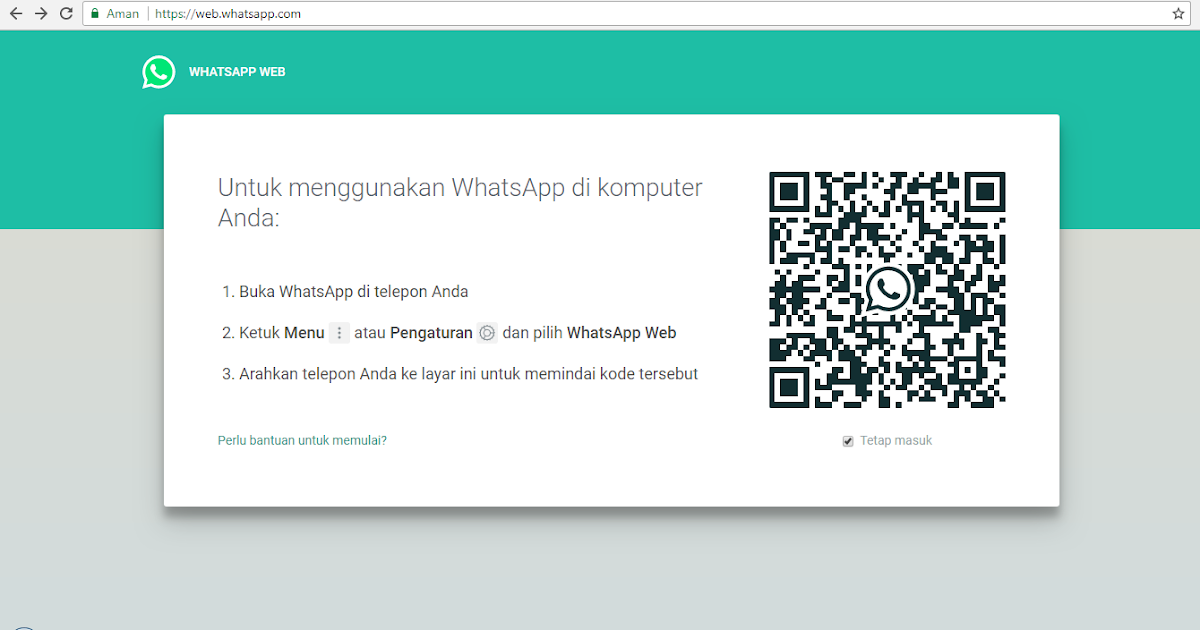
Task: Click the WHATSAPP WEB header title
Action: point(235,71)
